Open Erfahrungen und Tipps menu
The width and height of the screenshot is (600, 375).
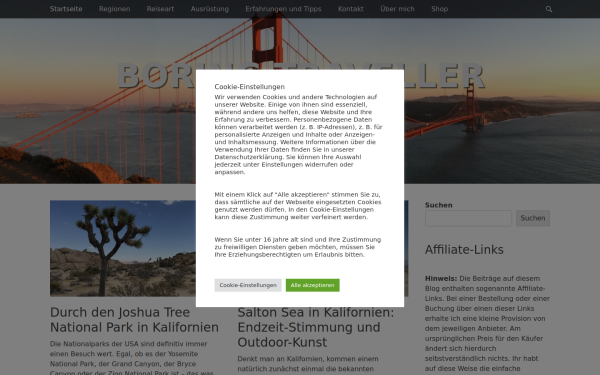pos(283,9)
